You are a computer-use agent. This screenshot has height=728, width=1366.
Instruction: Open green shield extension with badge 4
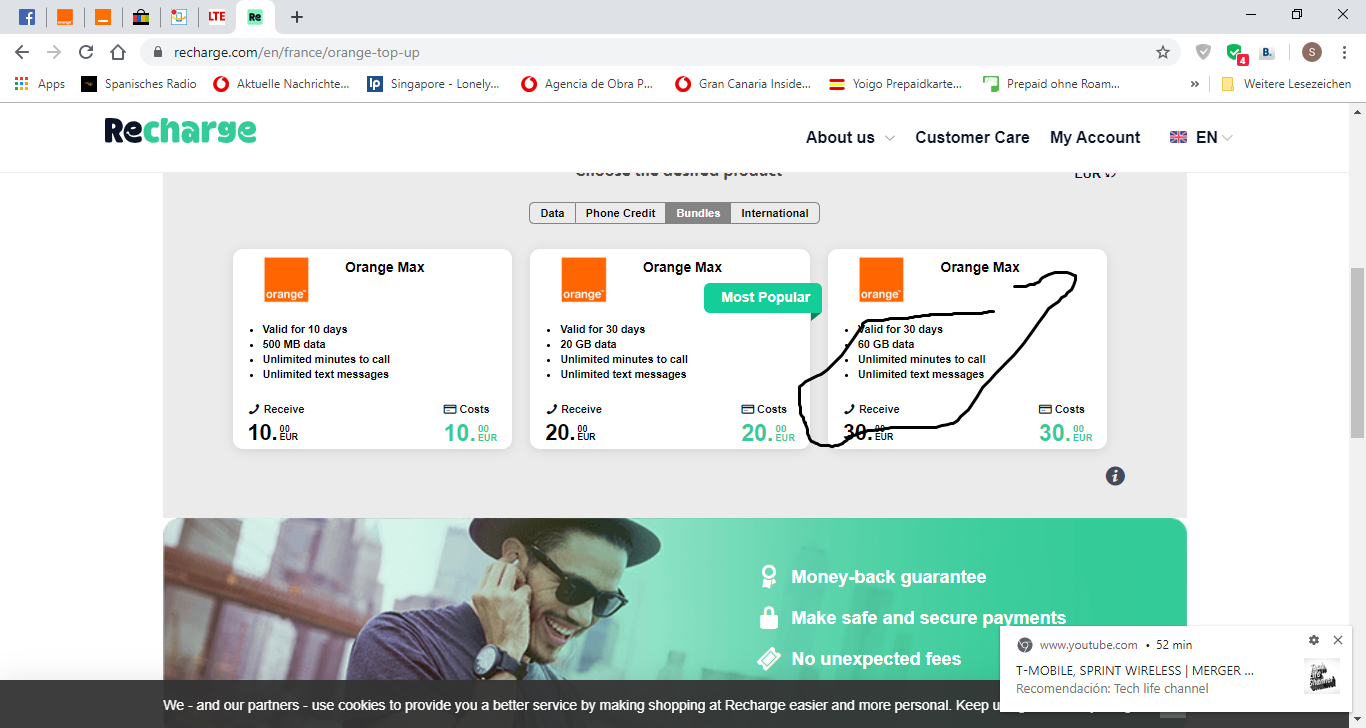1236,53
